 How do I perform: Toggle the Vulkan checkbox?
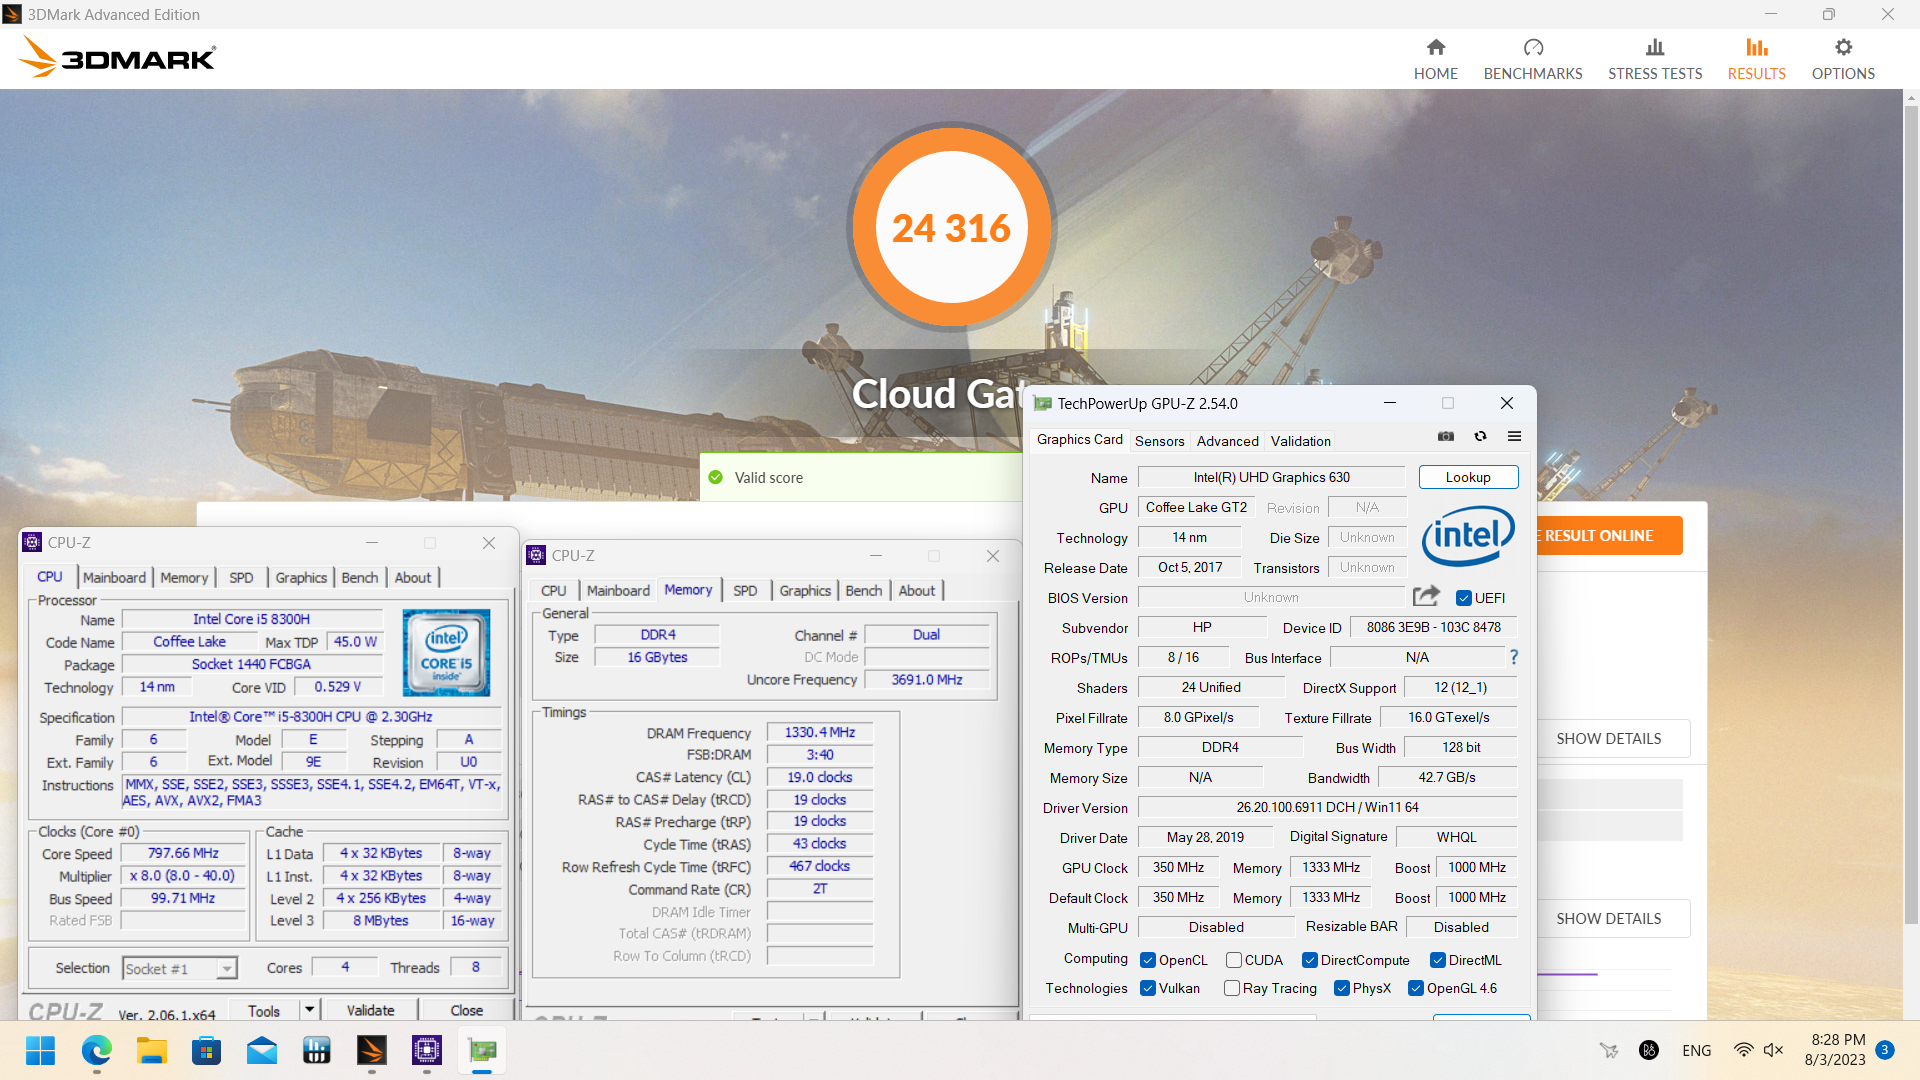point(1148,988)
